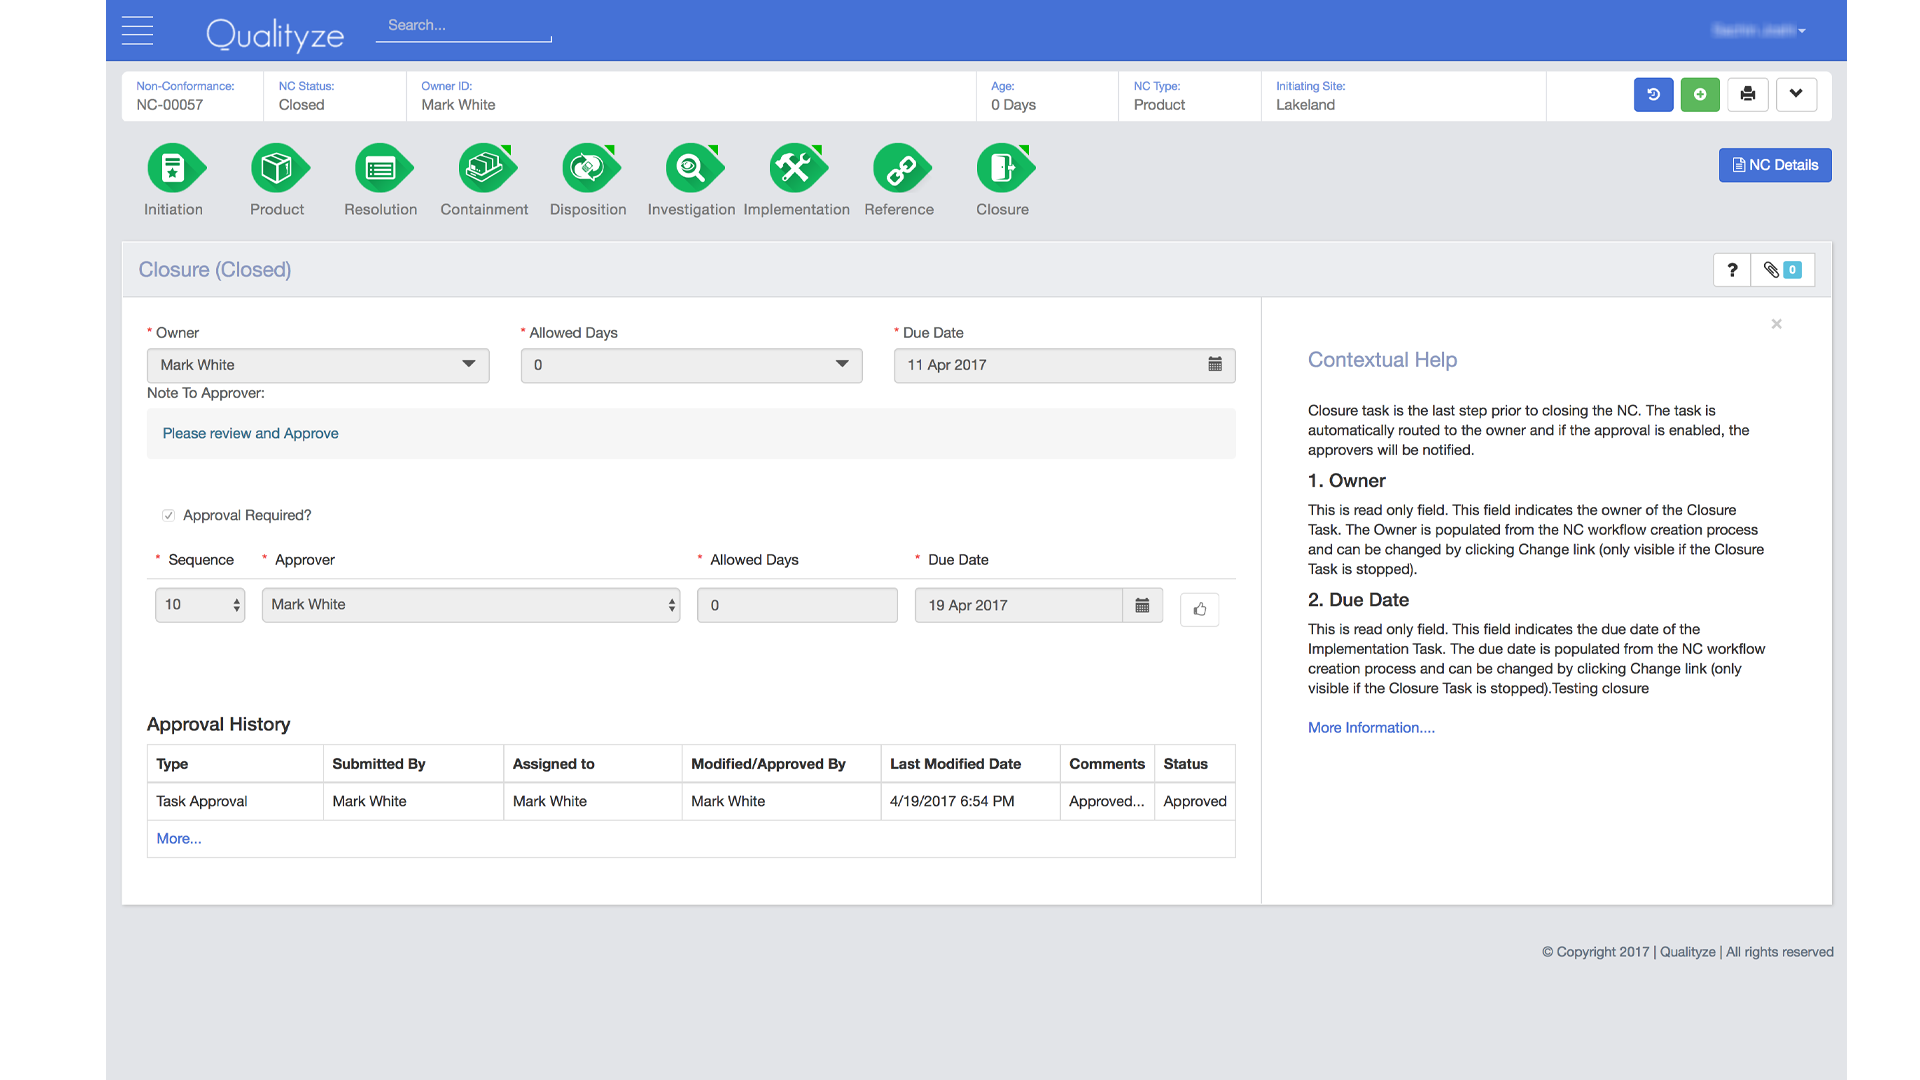The height and width of the screenshot is (1080, 1920).
Task: Uncheck the Approval Required checkbox
Action: [170, 515]
